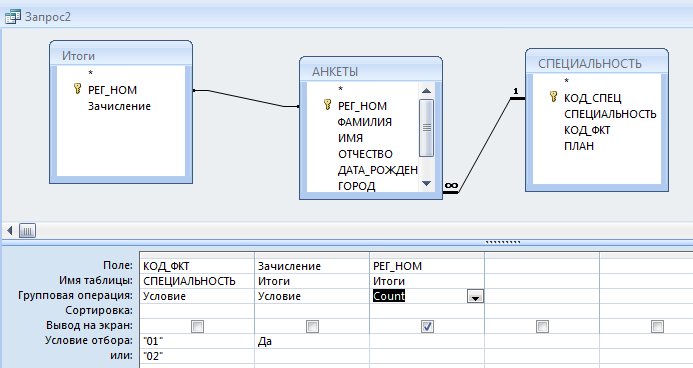Click sort cell under Зачисление column
The width and height of the screenshot is (693, 368).
312,311
